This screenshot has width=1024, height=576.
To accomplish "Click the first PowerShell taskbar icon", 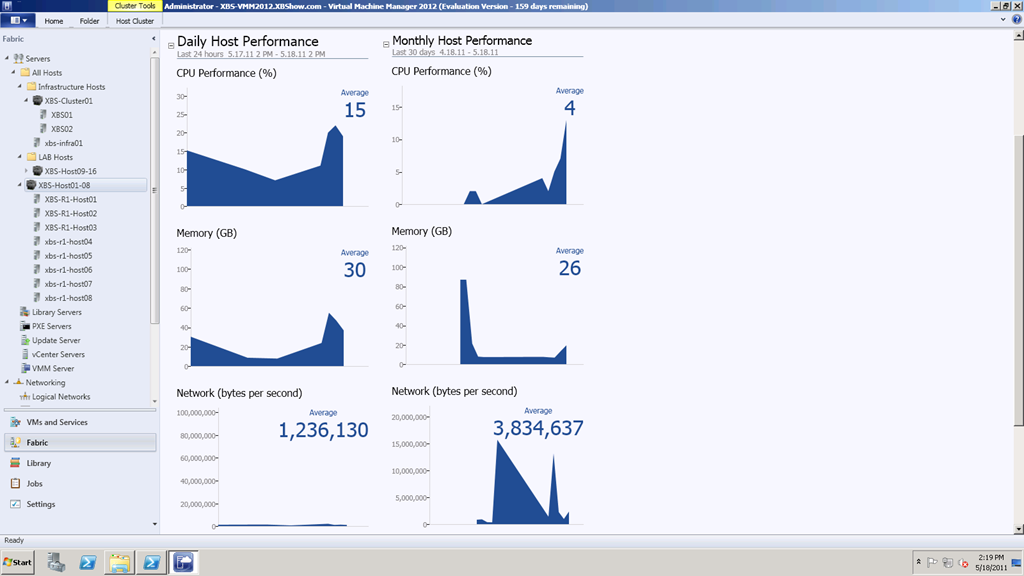I will [x=88, y=562].
